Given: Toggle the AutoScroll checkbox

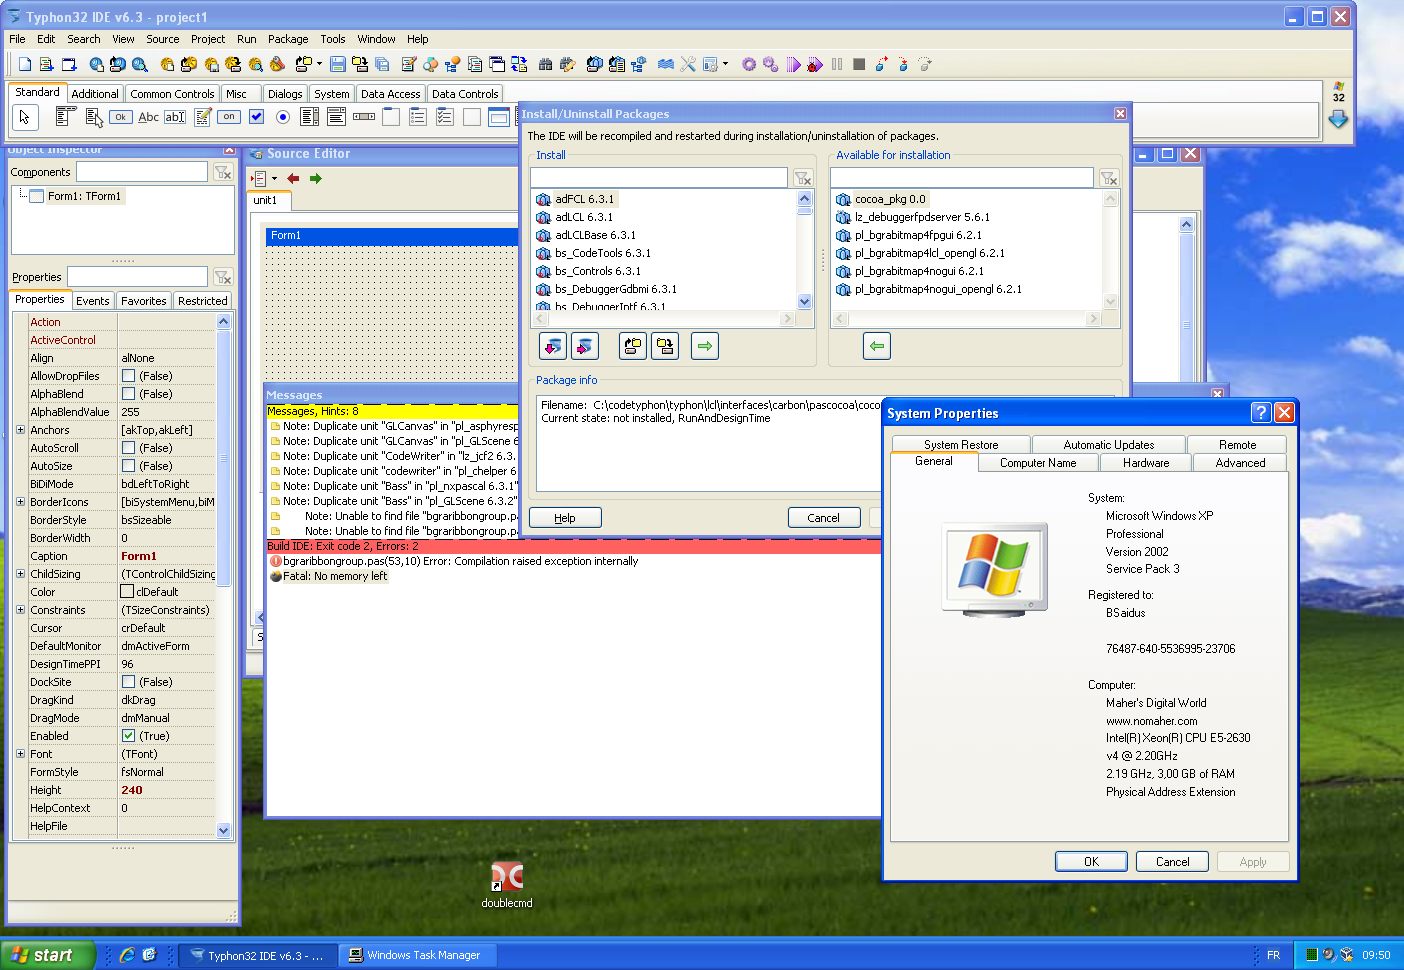Looking at the screenshot, I should pos(128,448).
